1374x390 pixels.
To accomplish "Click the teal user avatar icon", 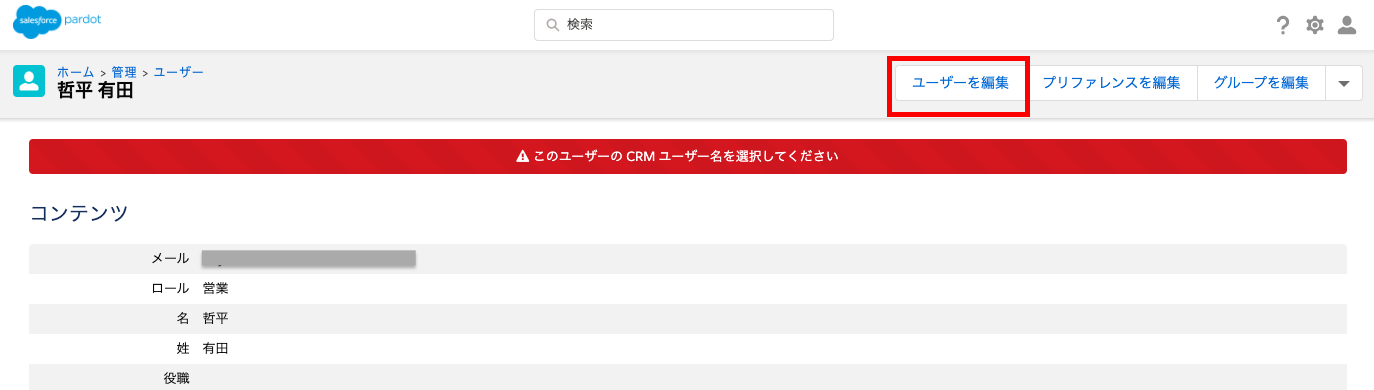I will [29, 82].
